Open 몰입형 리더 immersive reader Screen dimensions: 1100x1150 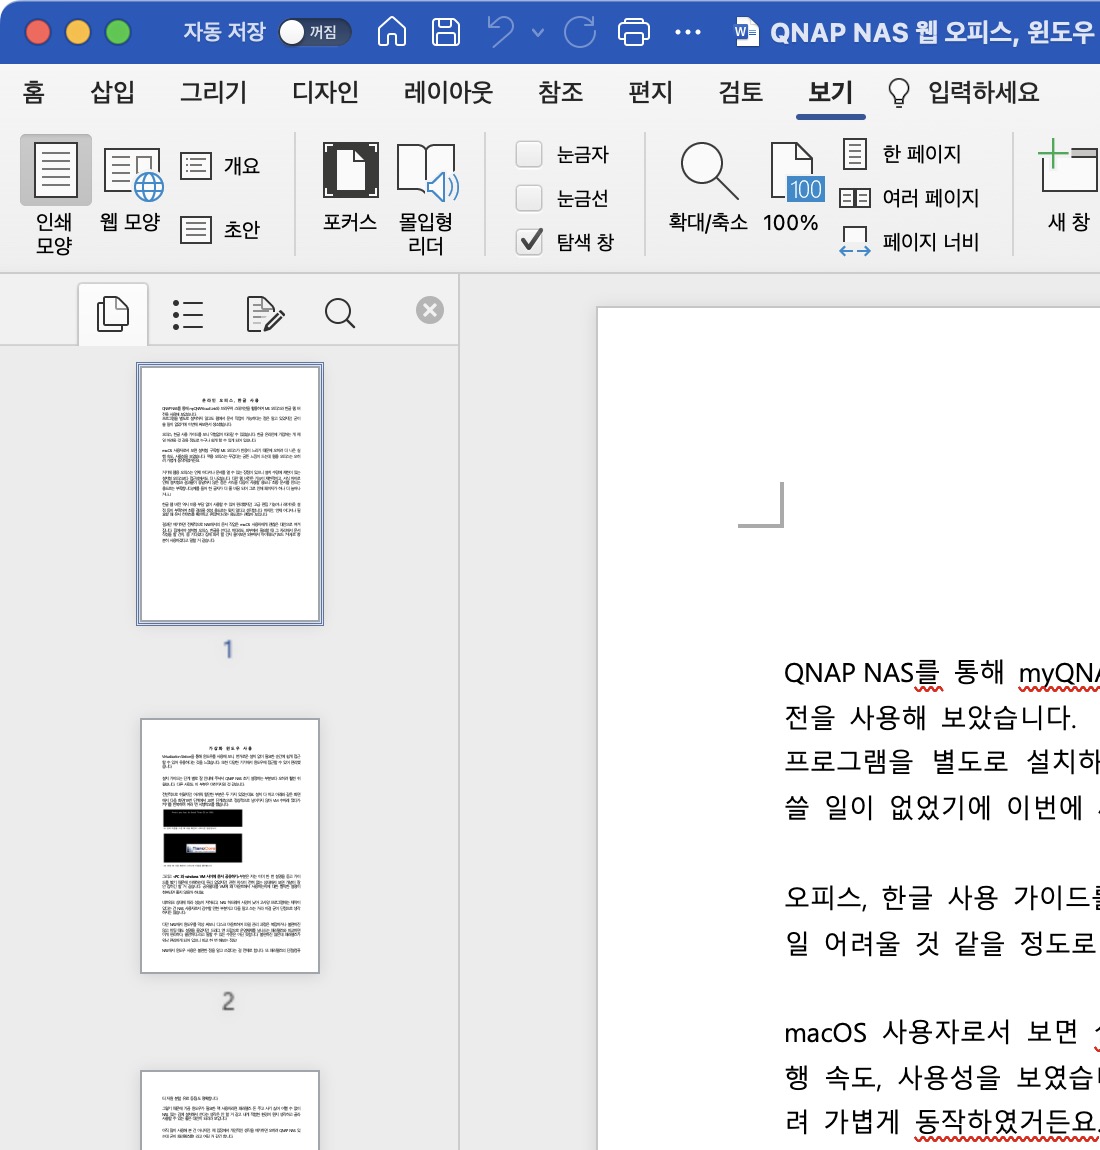point(427,199)
